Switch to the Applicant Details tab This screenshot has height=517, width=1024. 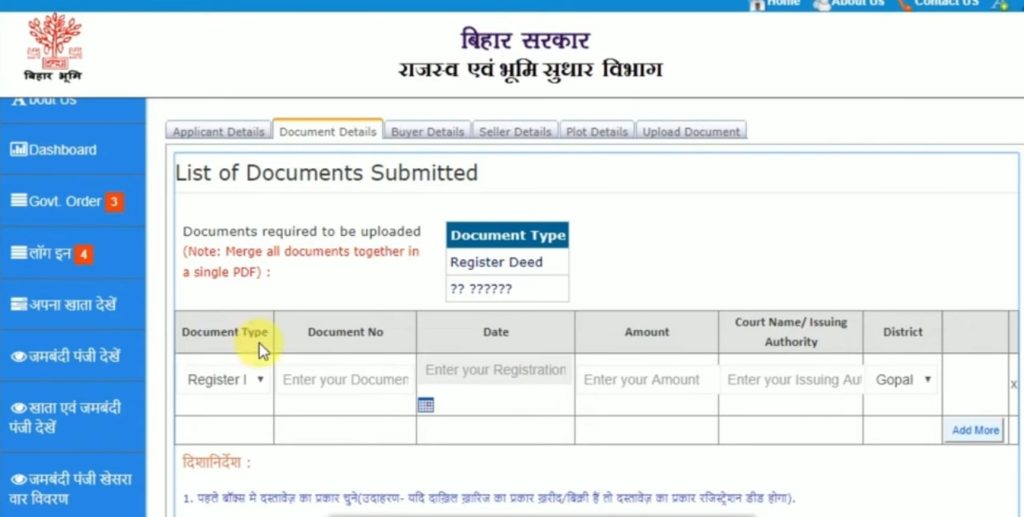coord(218,131)
